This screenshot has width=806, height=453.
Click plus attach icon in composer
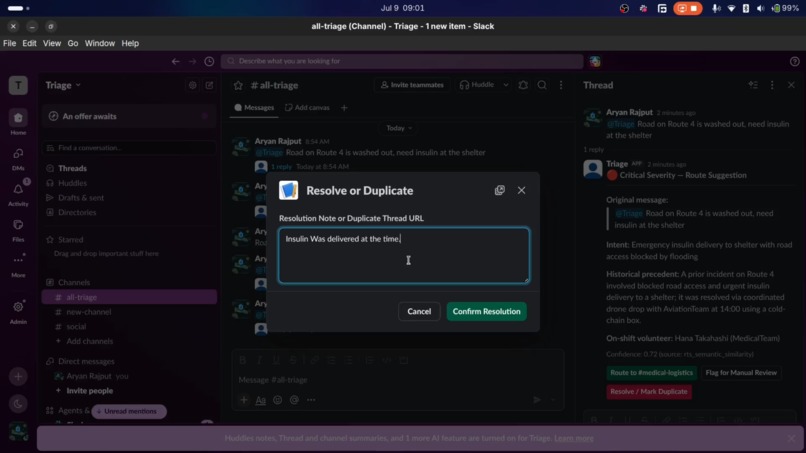click(244, 400)
